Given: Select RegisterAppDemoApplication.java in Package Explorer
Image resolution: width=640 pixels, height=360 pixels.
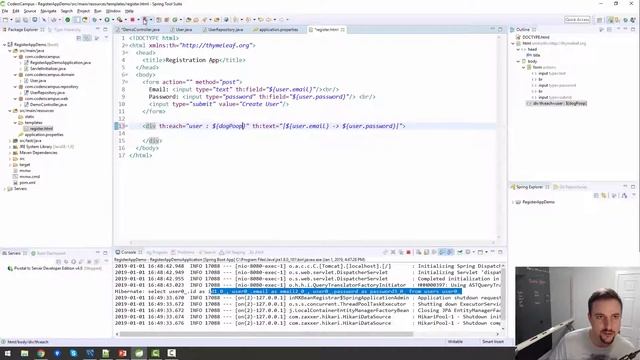Looking at the screenshot, I should point(57,63).
